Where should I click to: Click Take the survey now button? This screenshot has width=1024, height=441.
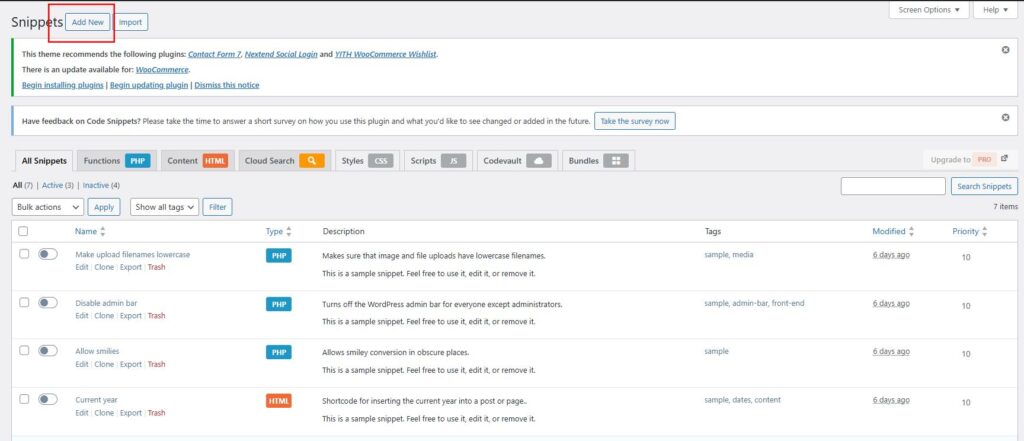(635, 122)
